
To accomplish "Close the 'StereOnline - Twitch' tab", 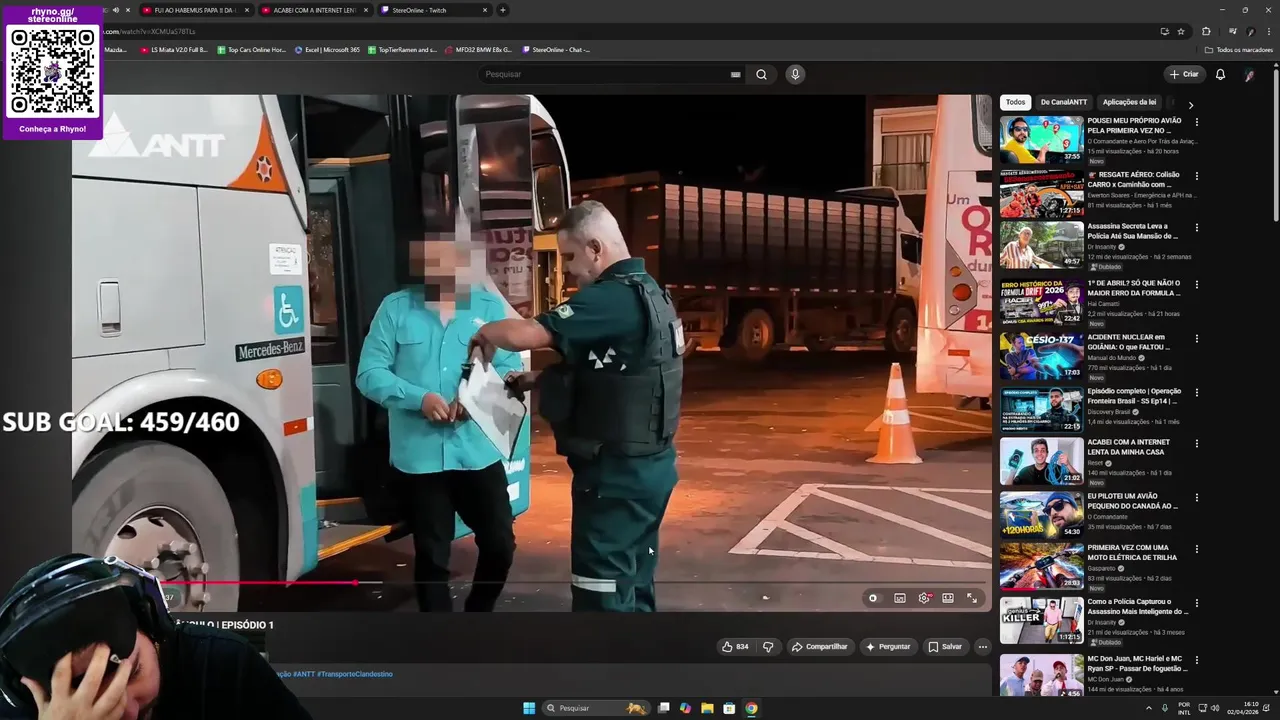I will coord(485,10).
